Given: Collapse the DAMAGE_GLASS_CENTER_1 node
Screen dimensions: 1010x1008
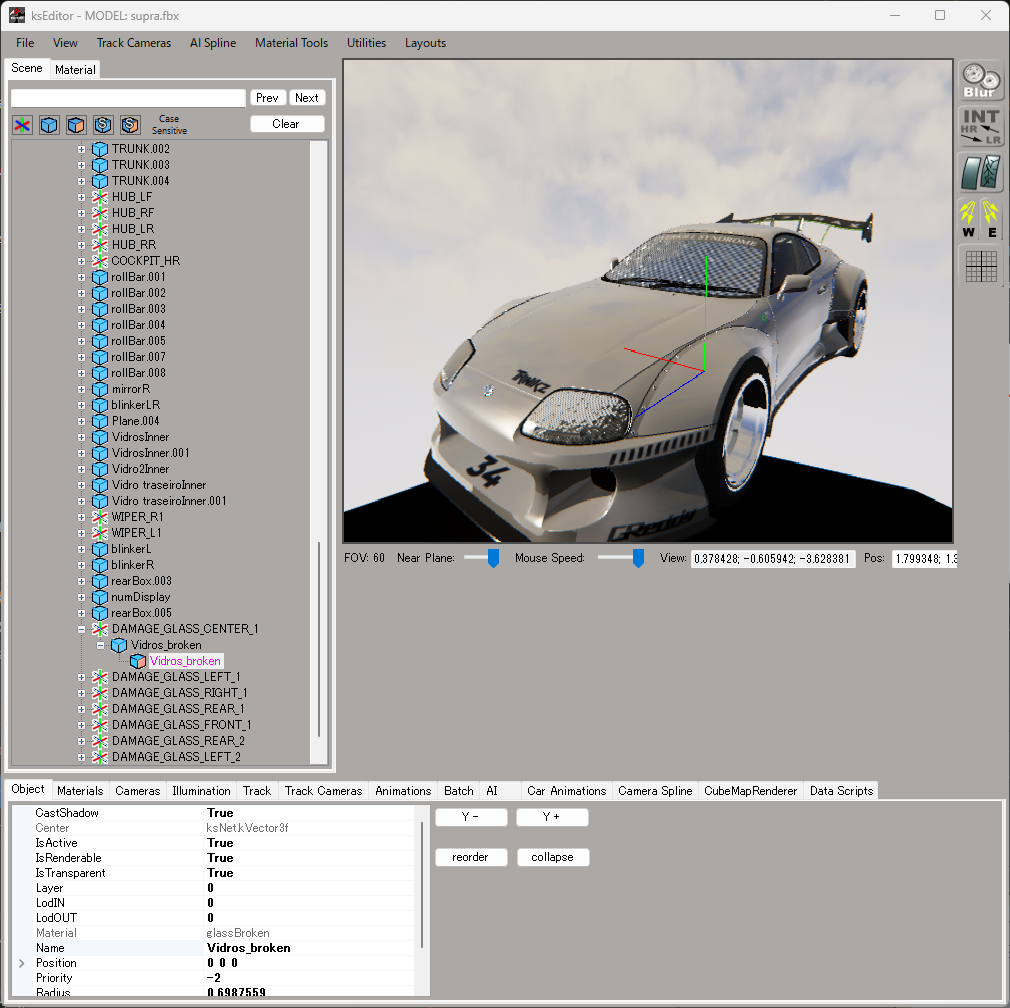Looking at the screenshot, I should pos(81,629).
